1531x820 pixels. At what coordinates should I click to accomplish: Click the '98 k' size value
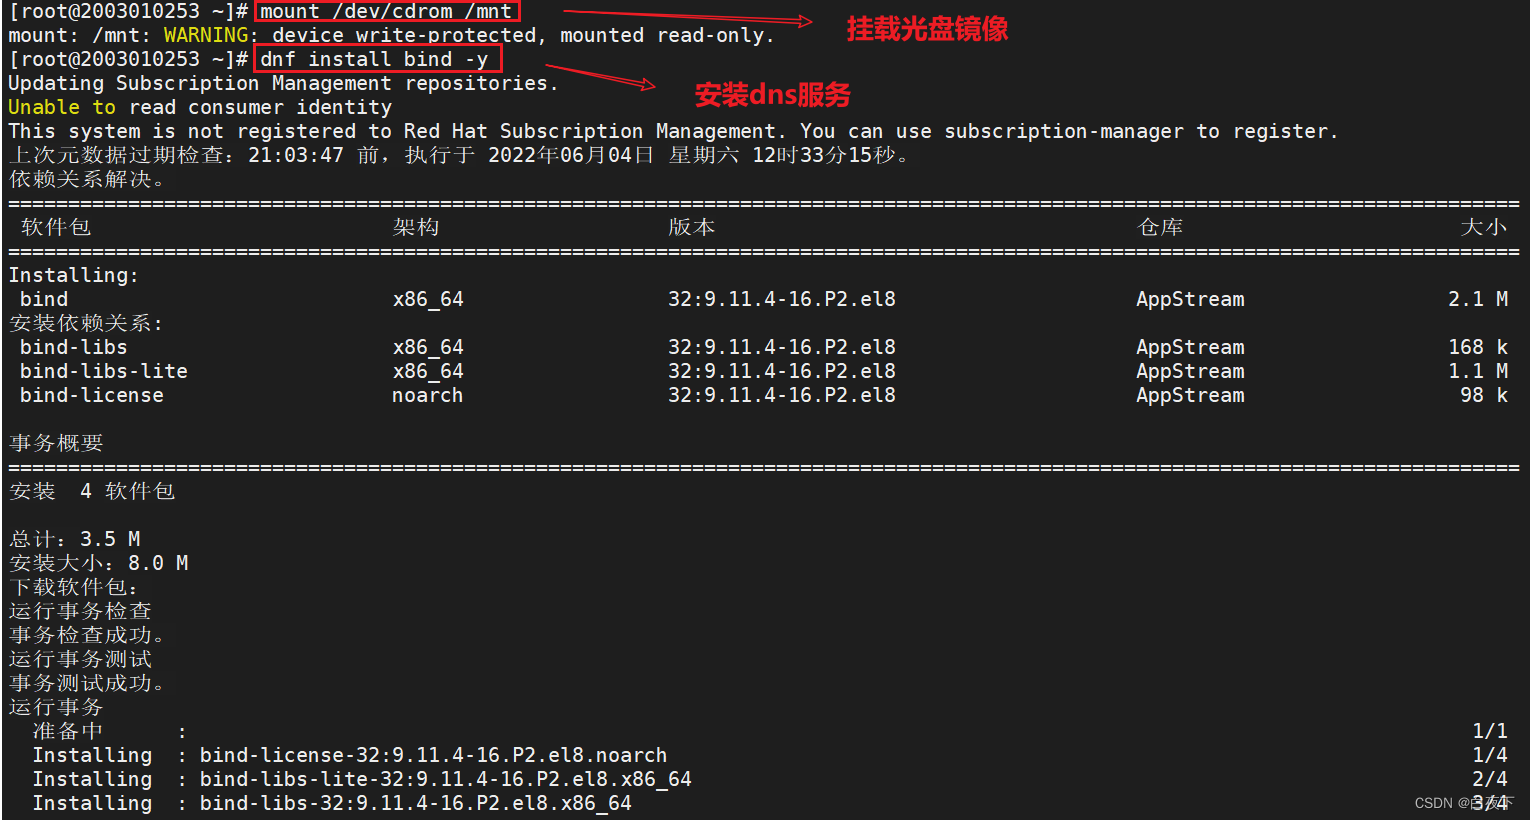[1484, 395]
